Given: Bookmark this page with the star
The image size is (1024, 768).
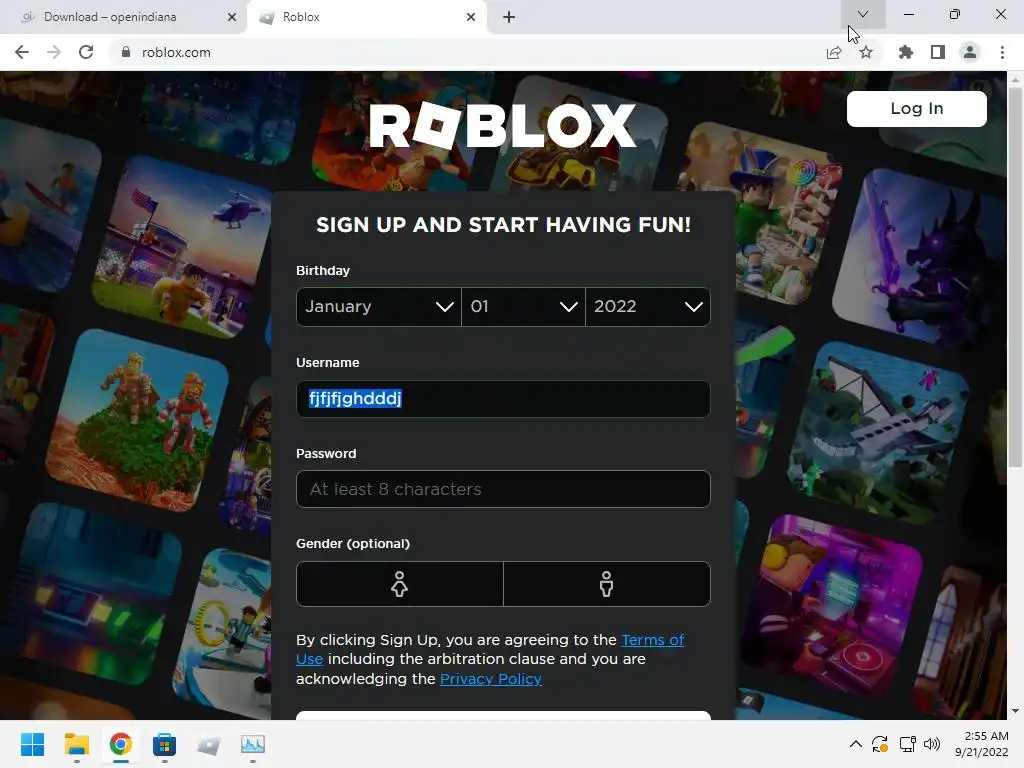Looking at the screenshot, I should click(x=866, y=52).
